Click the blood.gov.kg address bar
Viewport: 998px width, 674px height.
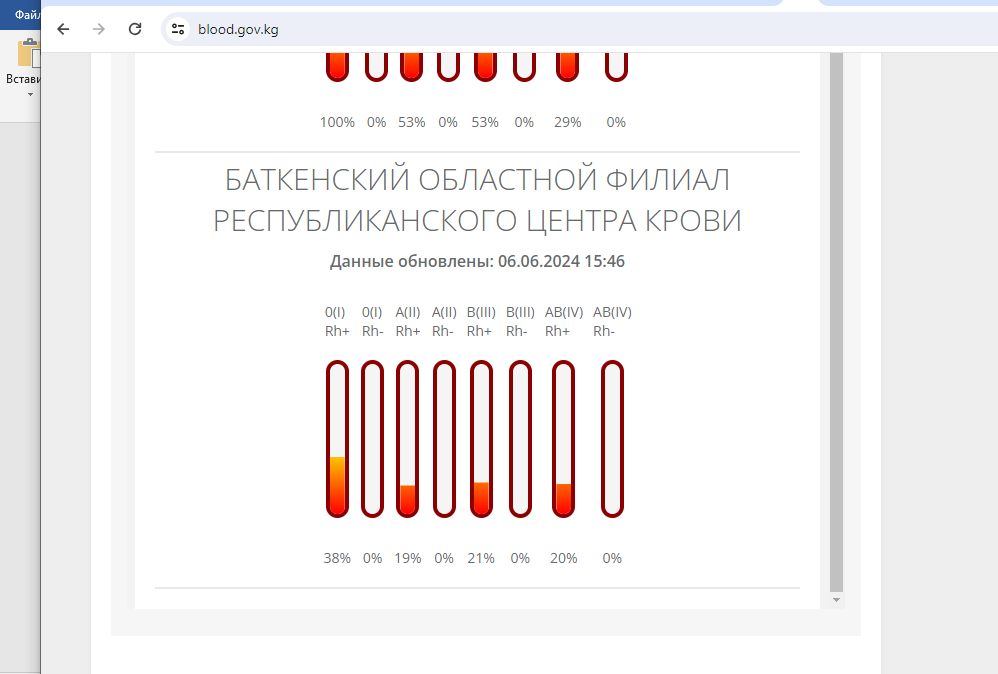click(500, 29)
